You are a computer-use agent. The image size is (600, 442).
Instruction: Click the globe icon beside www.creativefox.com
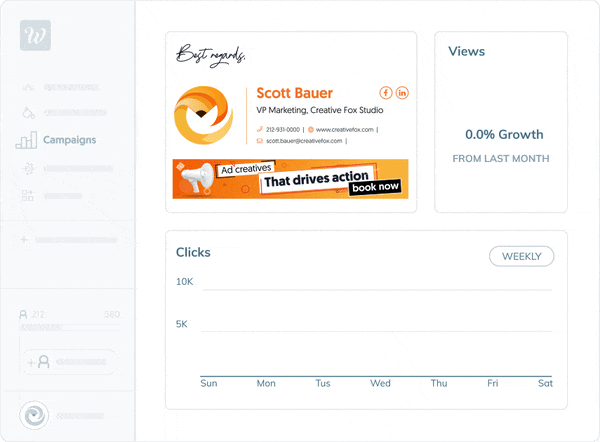click(311, 130)
